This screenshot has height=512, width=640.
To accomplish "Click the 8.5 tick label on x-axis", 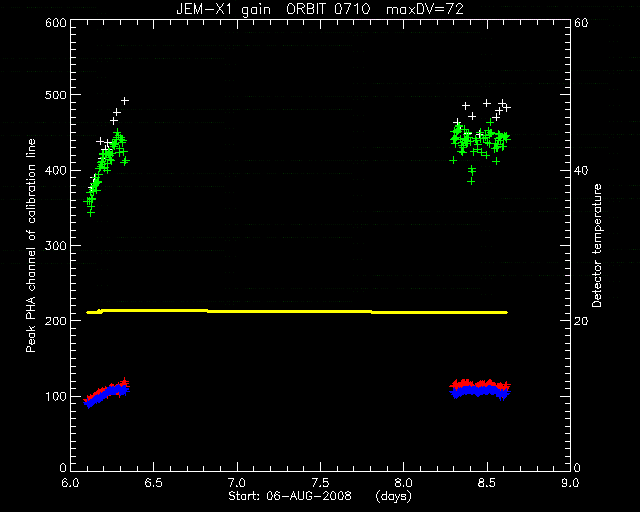I will click(487, 483).
